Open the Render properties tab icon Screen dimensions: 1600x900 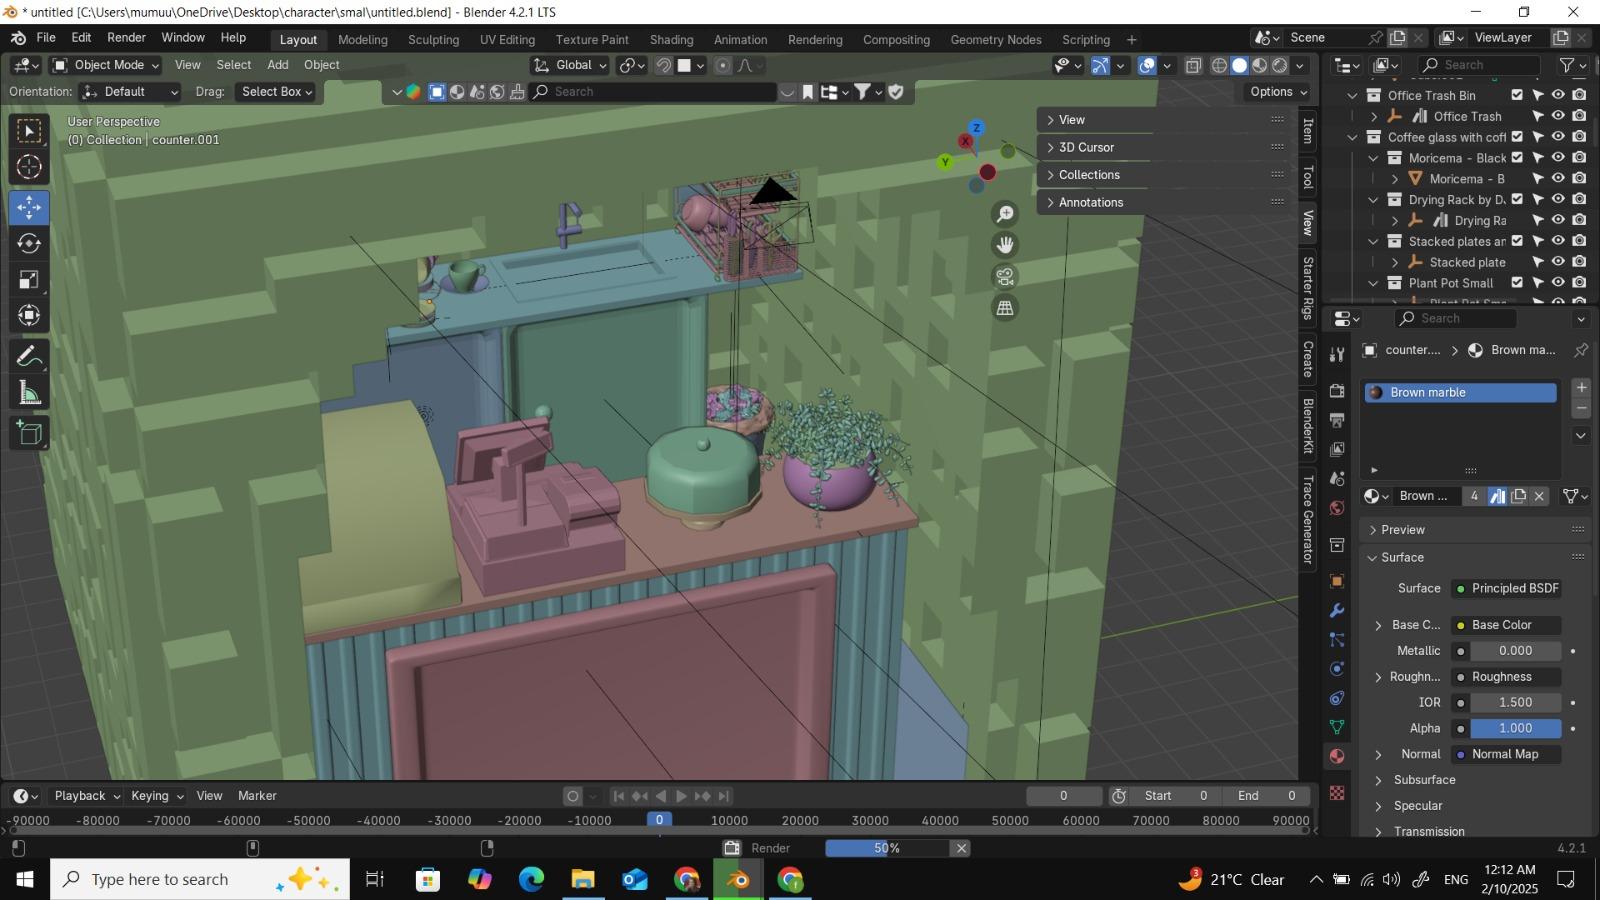coord(1337,390)
